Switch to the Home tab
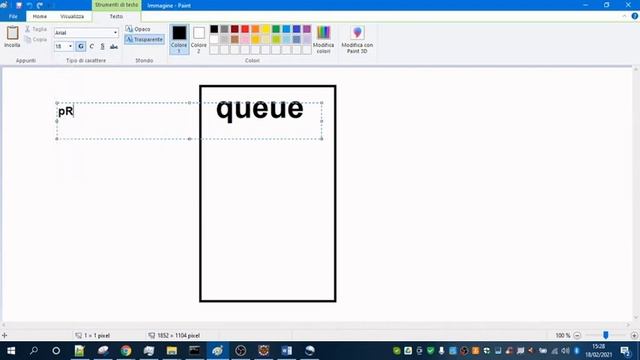Image resolution: width=640 pixels, height=360 pixels. tap(40, 16)
